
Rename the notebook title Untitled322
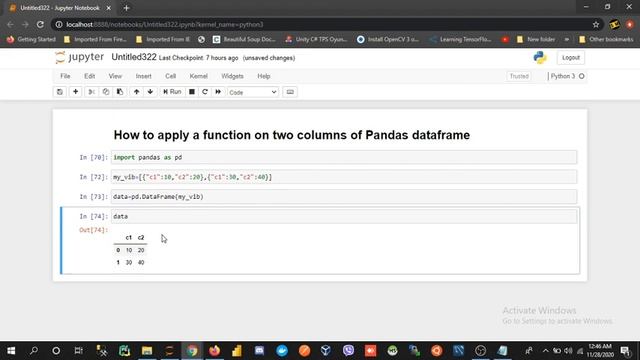point(134,57)
